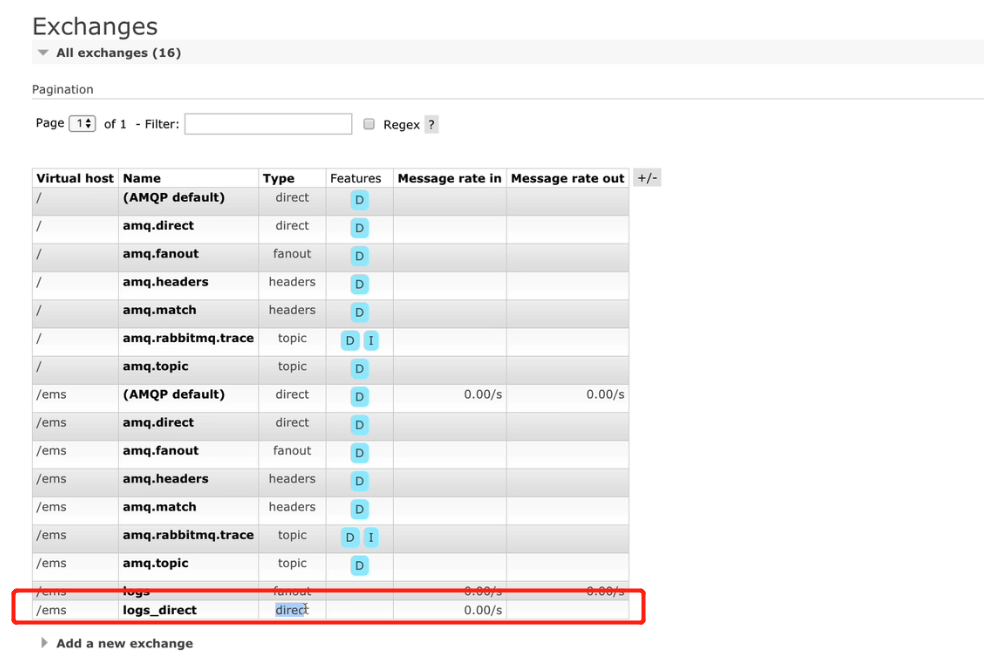Click D feature badge in / amq.direct row
Viewport: 984px width, 657px height.
coord(359,228)
